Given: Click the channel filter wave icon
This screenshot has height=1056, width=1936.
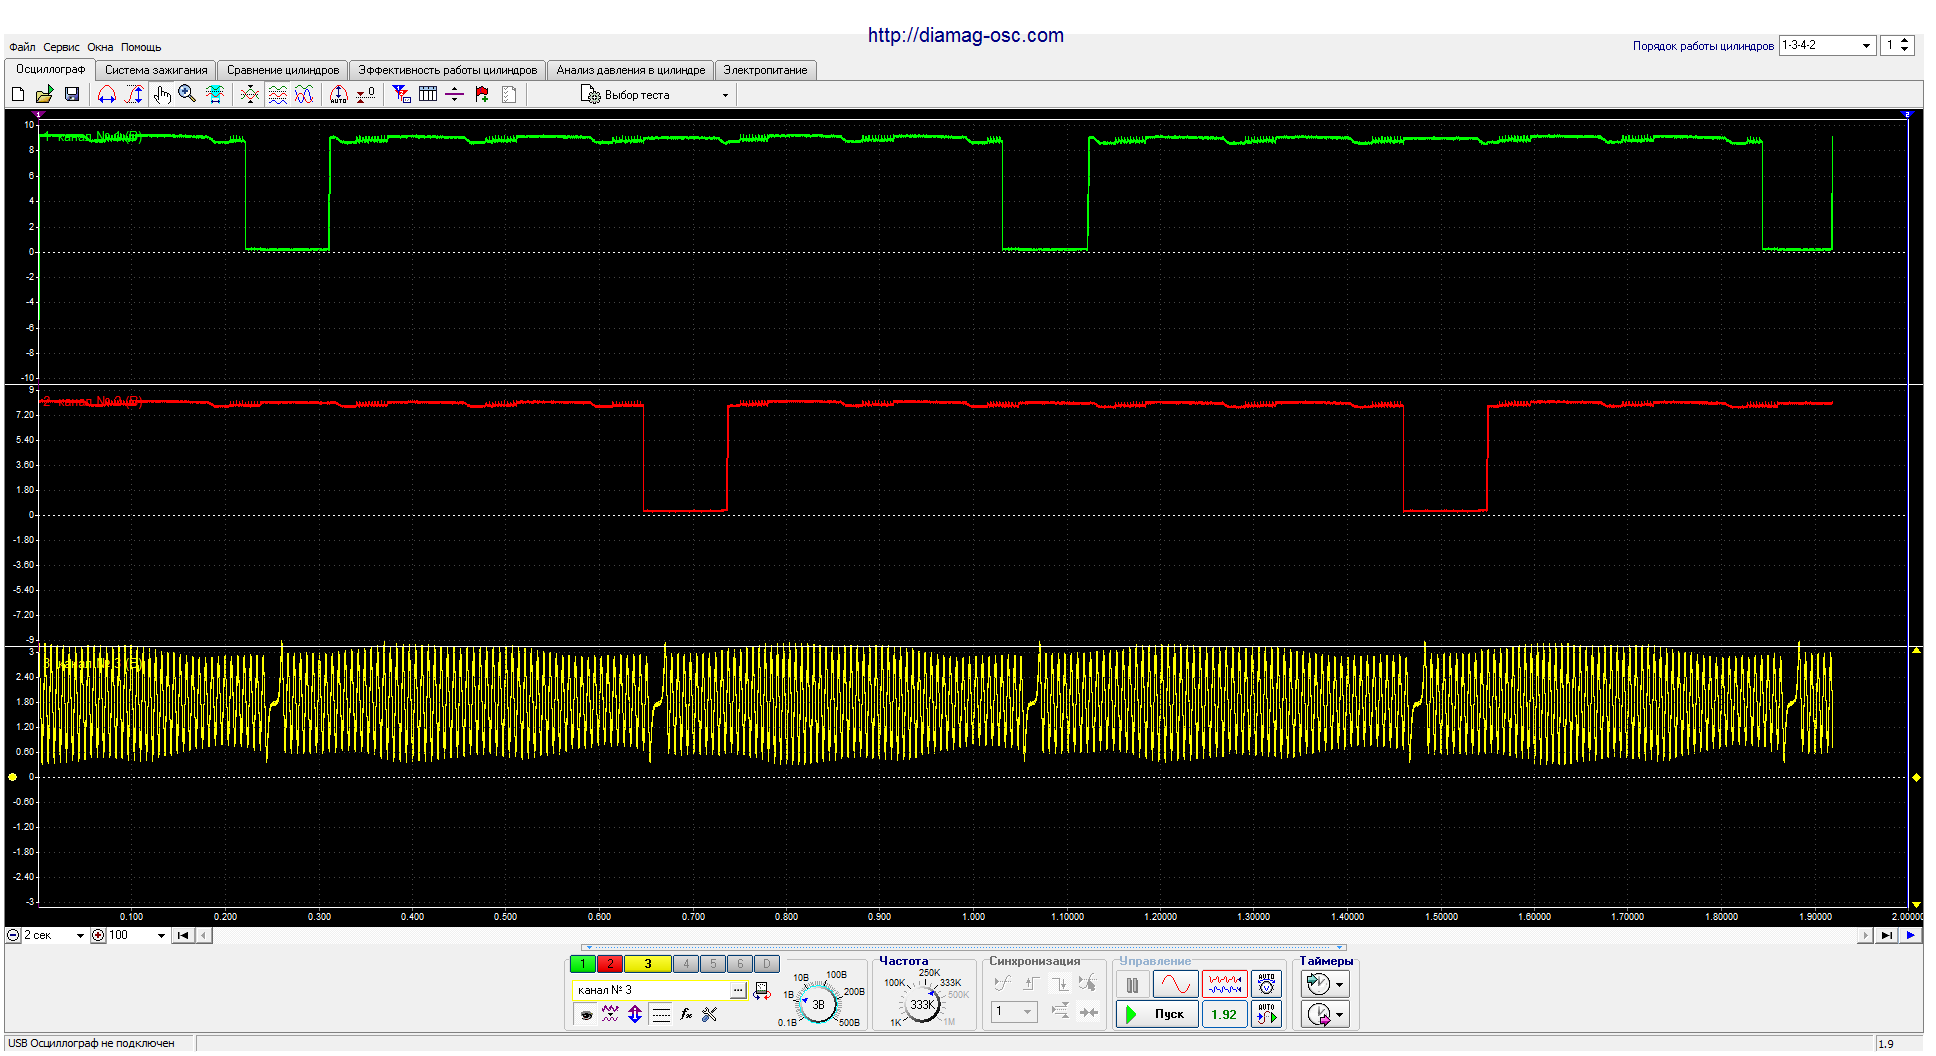Looking at the screenshot, I should [x=610, y=1014].
